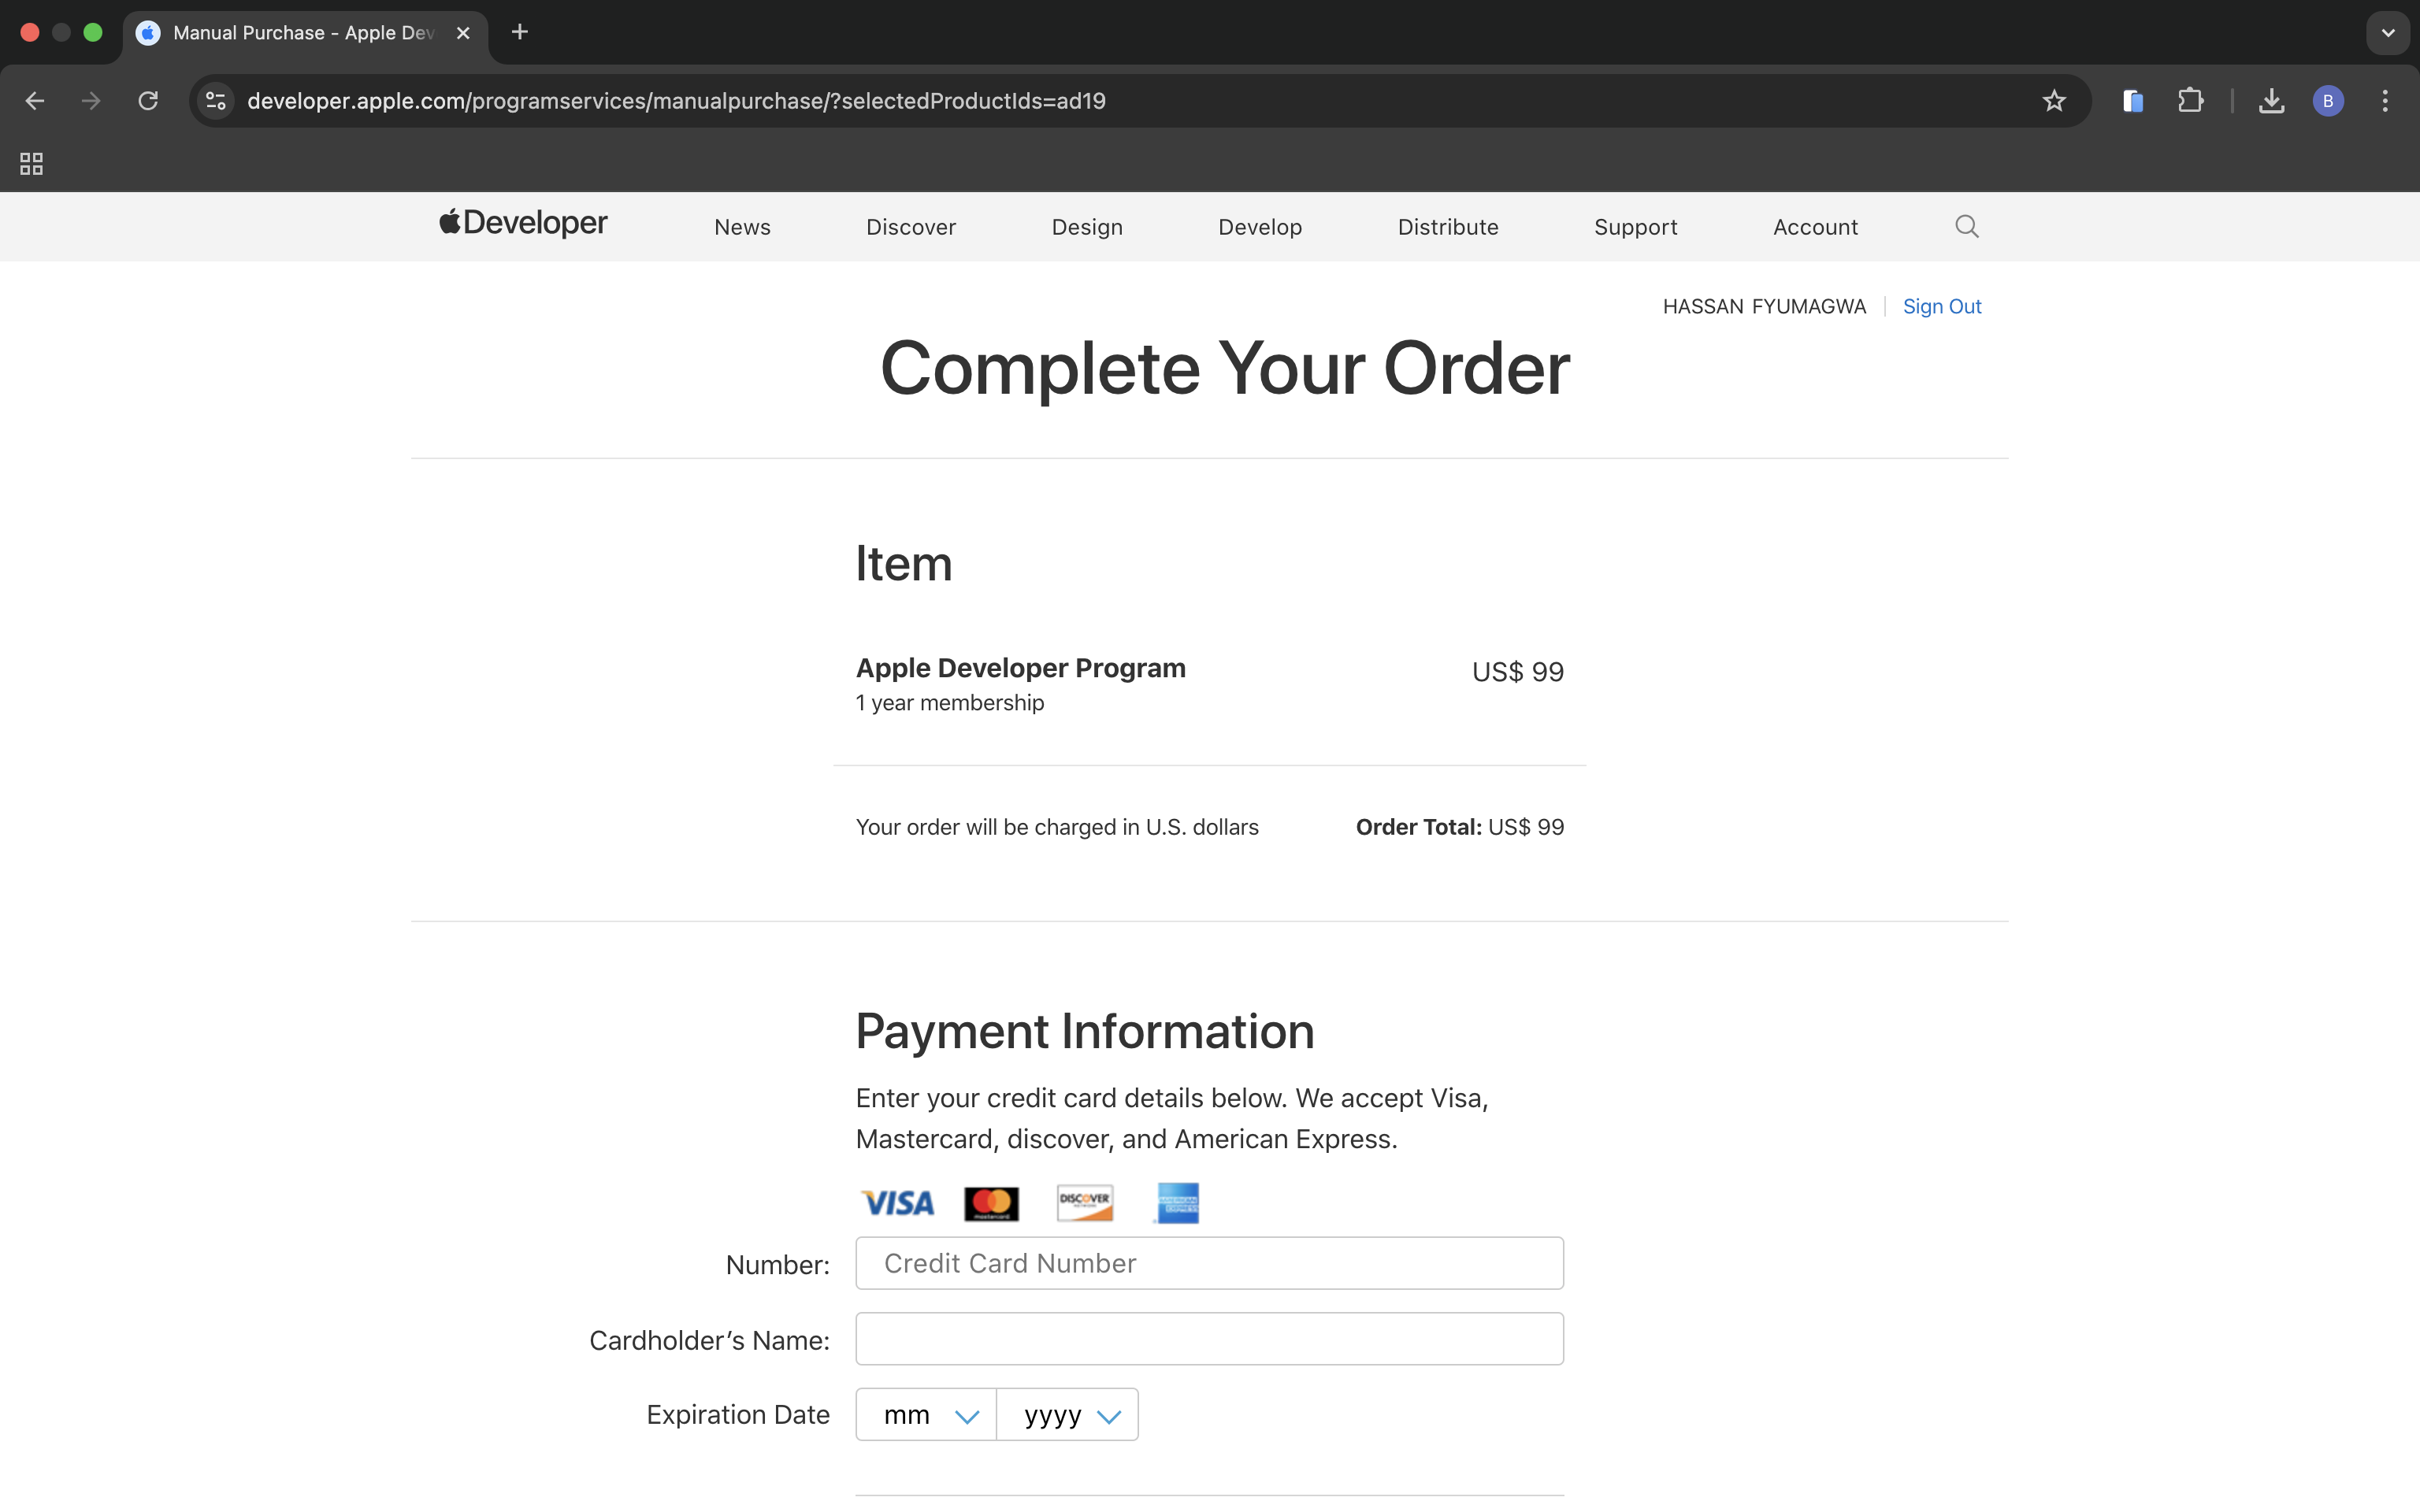
Task: Open the profile avatar labeled B
Action: [x=2328, y=101]
